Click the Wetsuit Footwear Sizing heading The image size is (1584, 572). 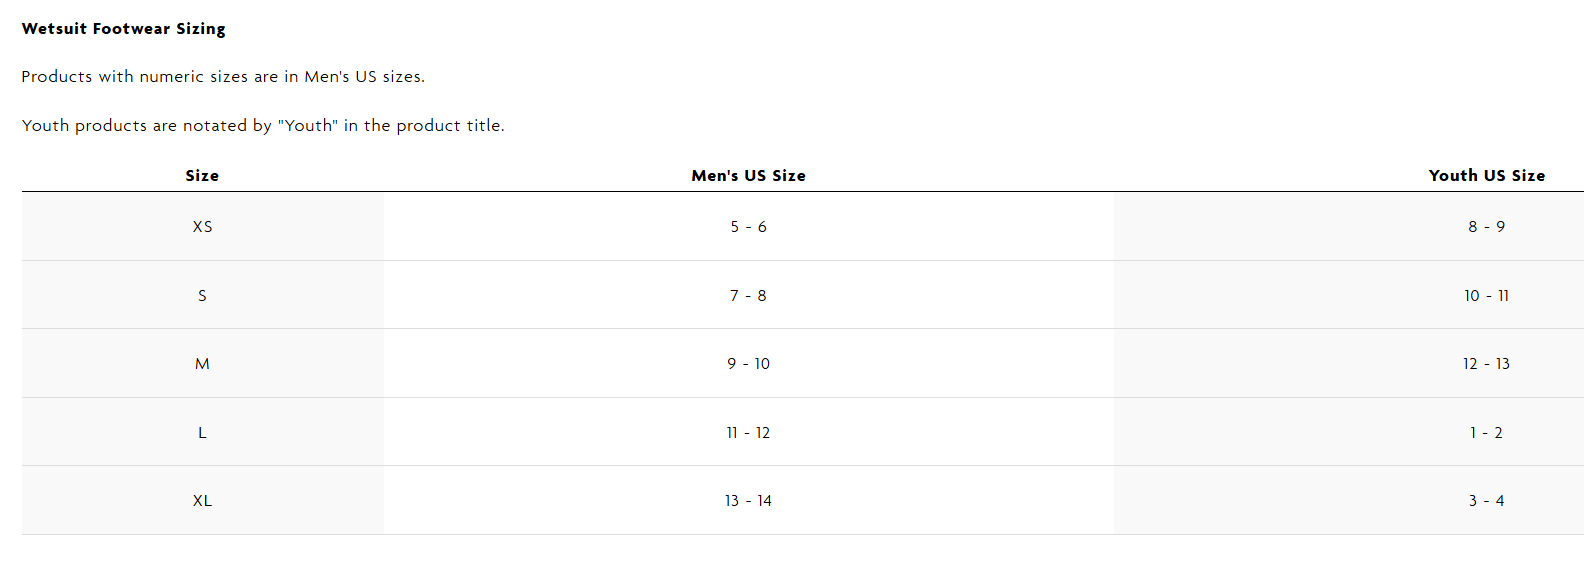(x=124, y=29)
